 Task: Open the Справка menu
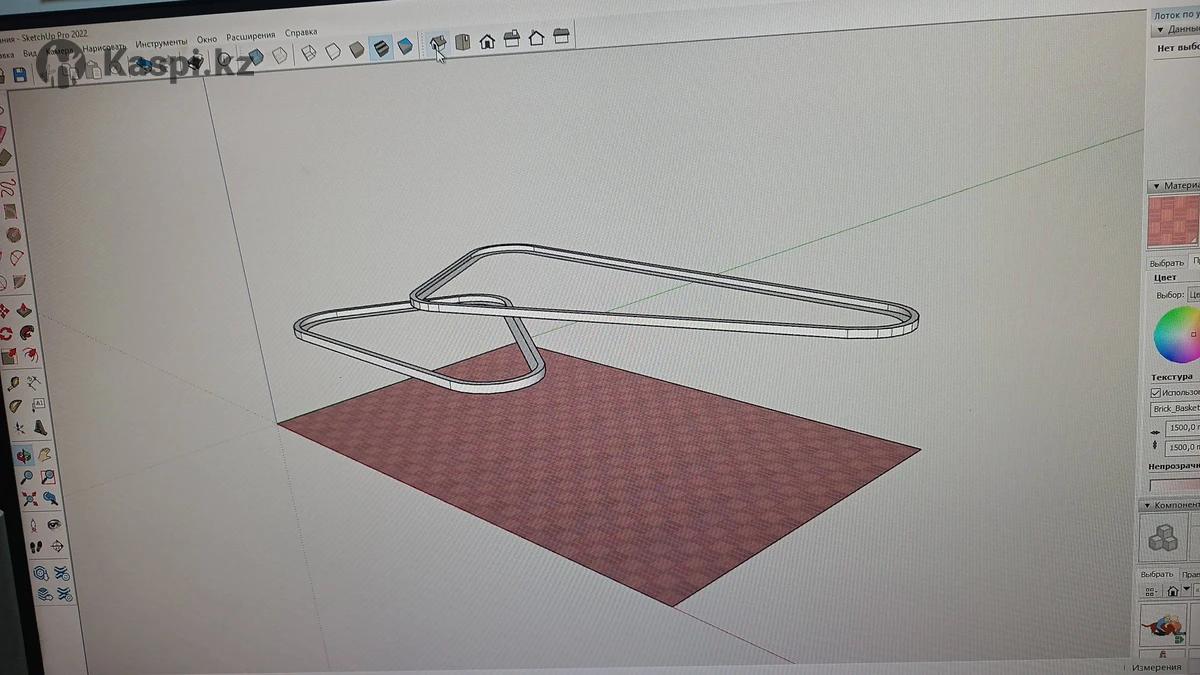point(301,33)
